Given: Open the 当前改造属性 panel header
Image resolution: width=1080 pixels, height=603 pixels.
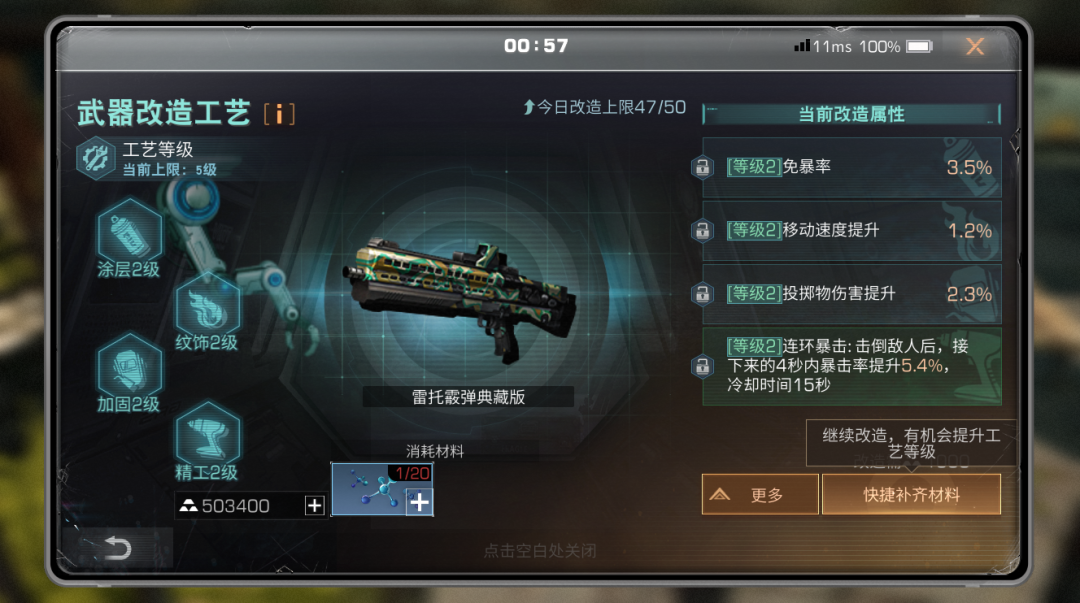Looking at the screenshot, I should click(x=851, y=114).
